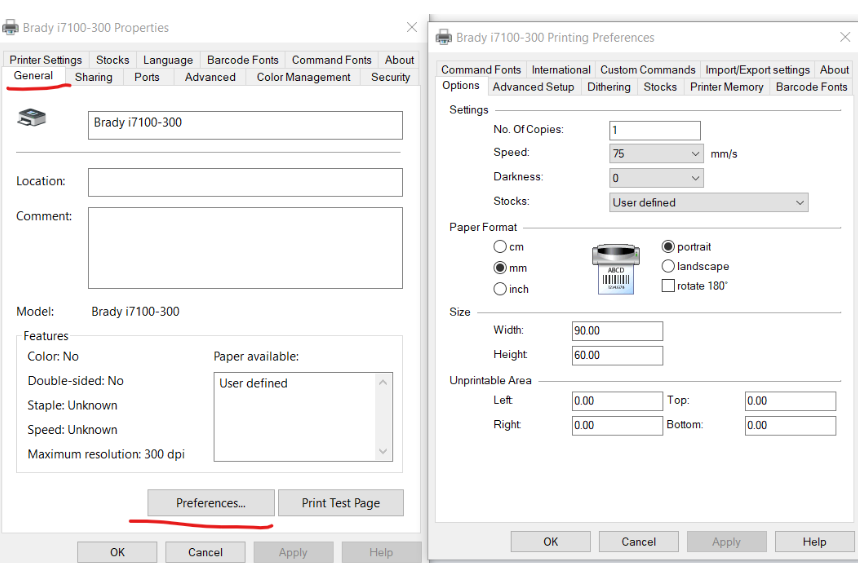
Task: Close the Brady i7100-300 Properties window
Action: point(412,27)
